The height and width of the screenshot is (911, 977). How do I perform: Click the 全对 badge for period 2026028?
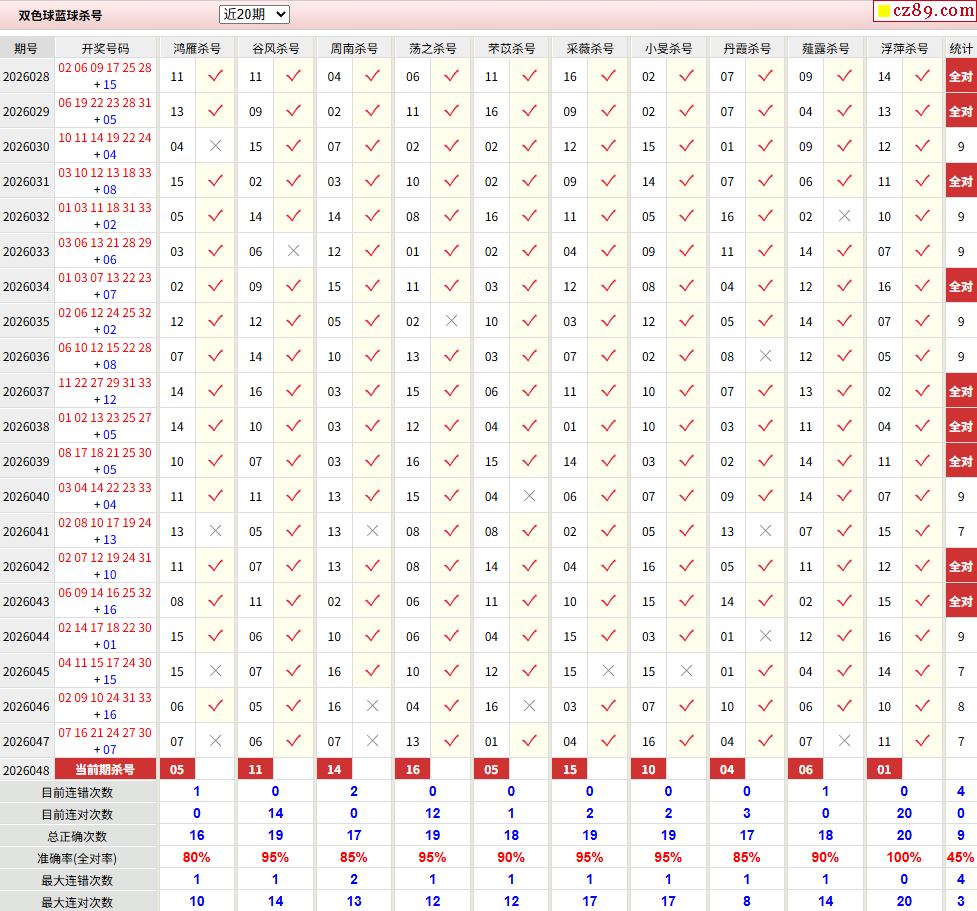(x=960, y=76)
